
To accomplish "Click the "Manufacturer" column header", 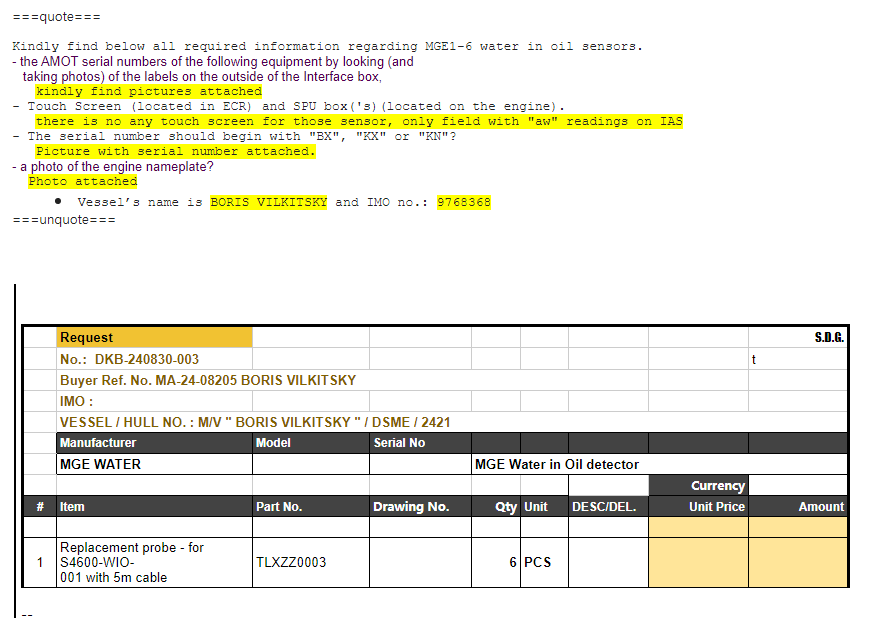I will pos(155,443).
